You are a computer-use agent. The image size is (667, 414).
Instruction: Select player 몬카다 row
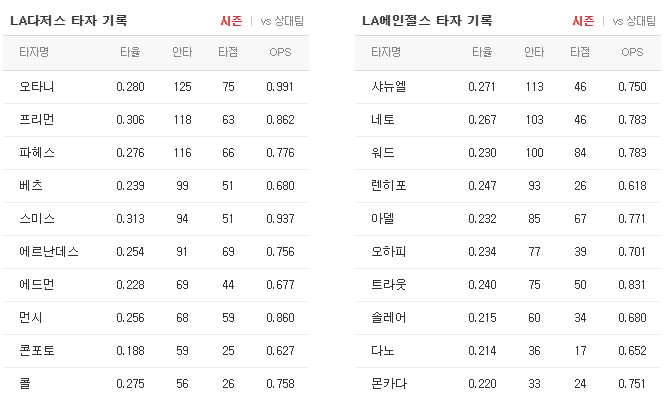coord(508,384)
